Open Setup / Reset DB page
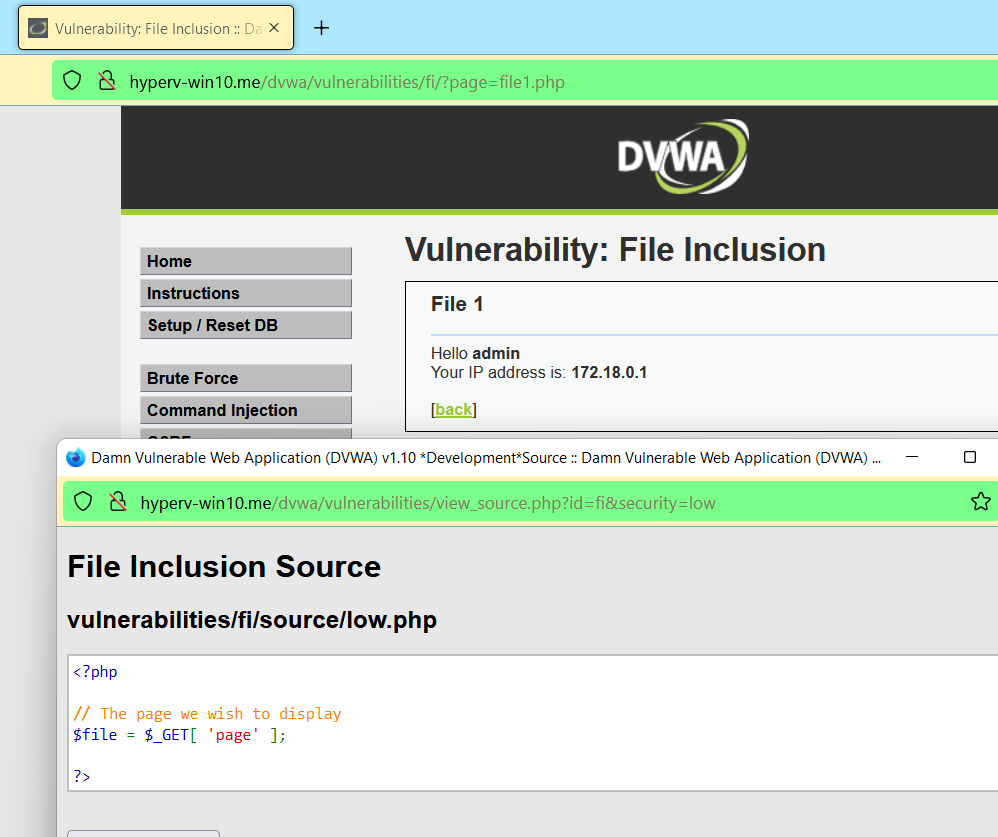 [x=246, y=325]
